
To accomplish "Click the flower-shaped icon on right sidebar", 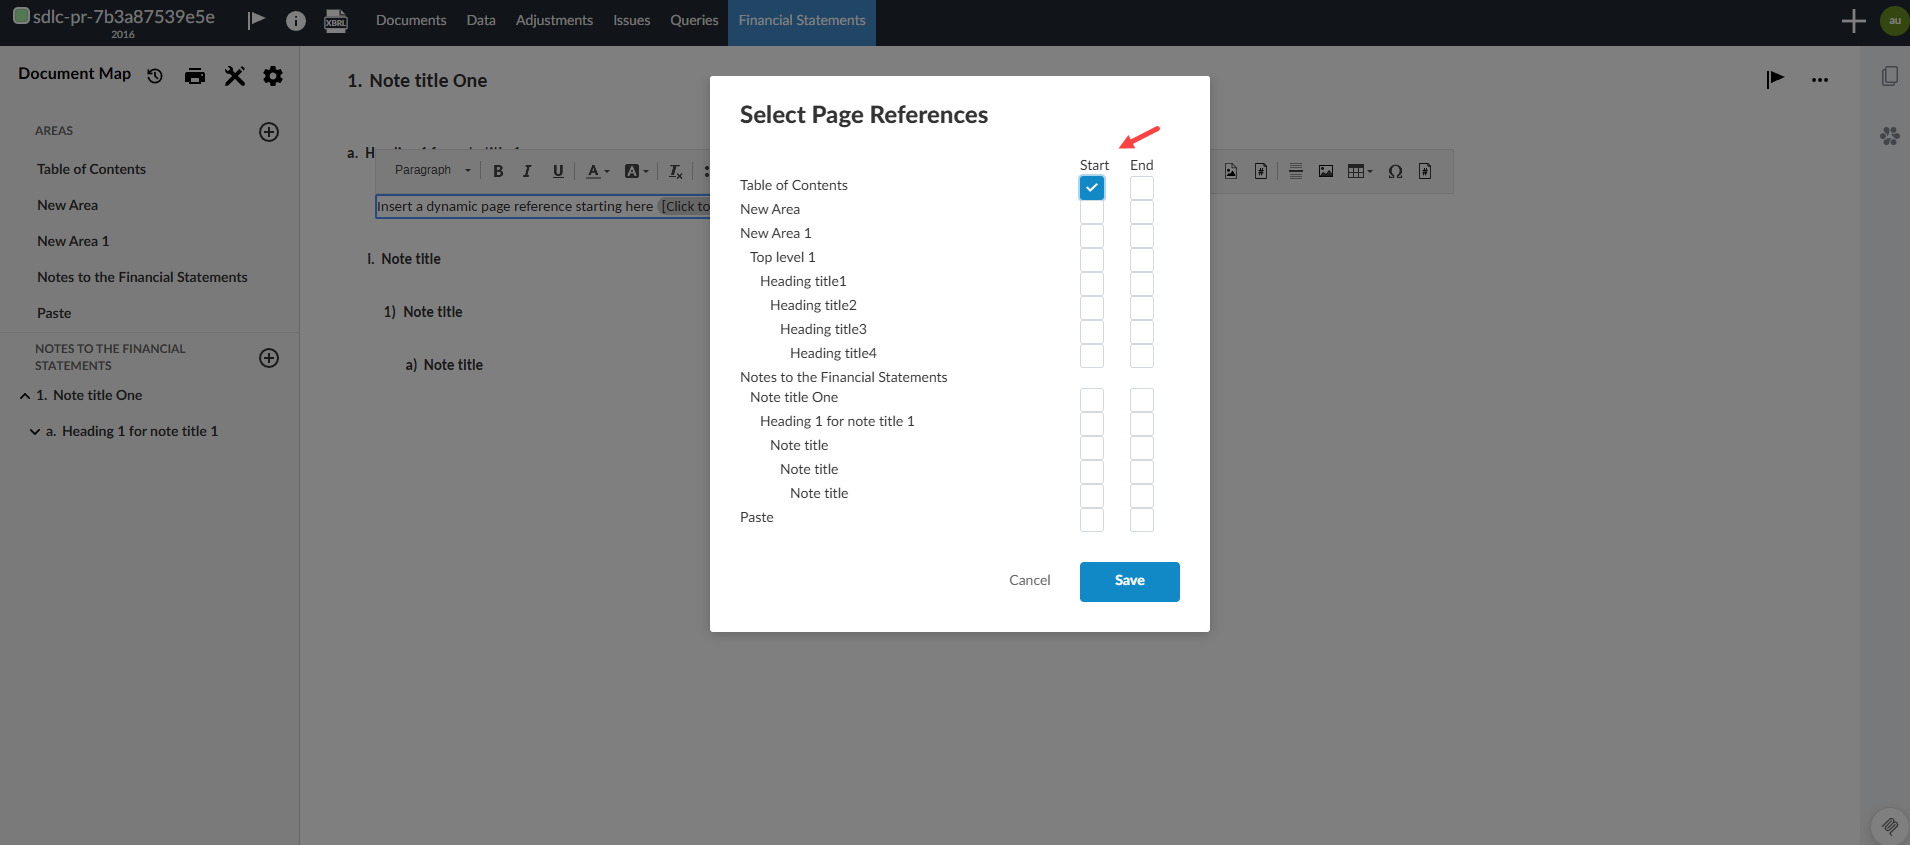I will [x=1890, y=136].
